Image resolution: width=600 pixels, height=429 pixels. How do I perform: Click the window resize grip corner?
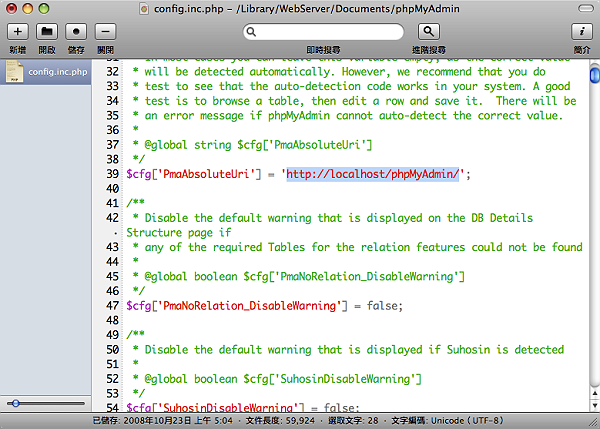(x=594, y=423)
